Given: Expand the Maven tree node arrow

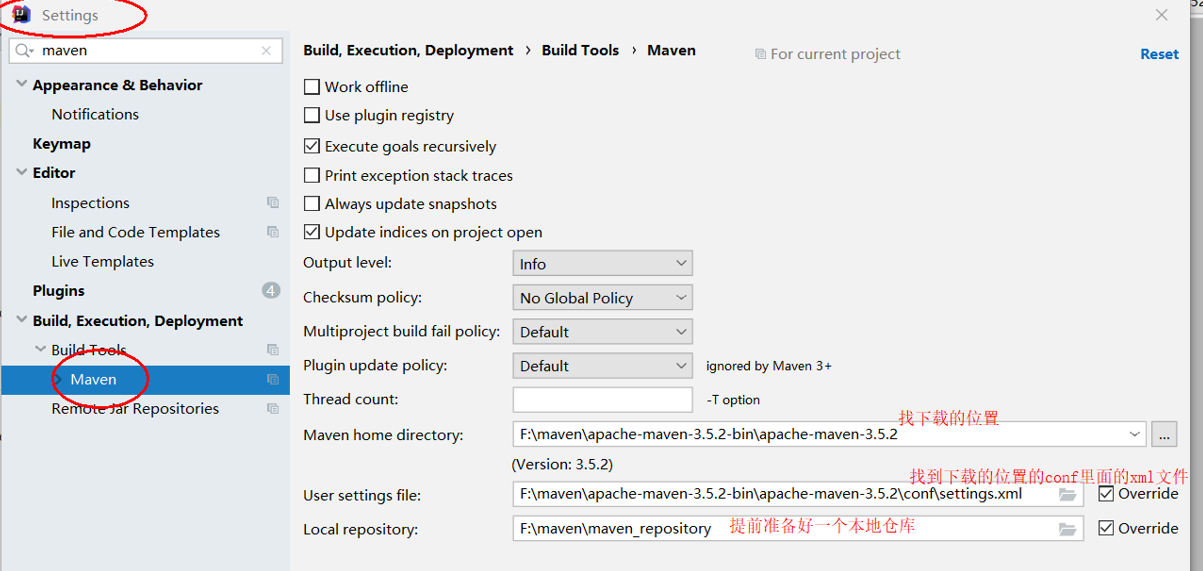Looking at the screenshot, I should (59, 379).
